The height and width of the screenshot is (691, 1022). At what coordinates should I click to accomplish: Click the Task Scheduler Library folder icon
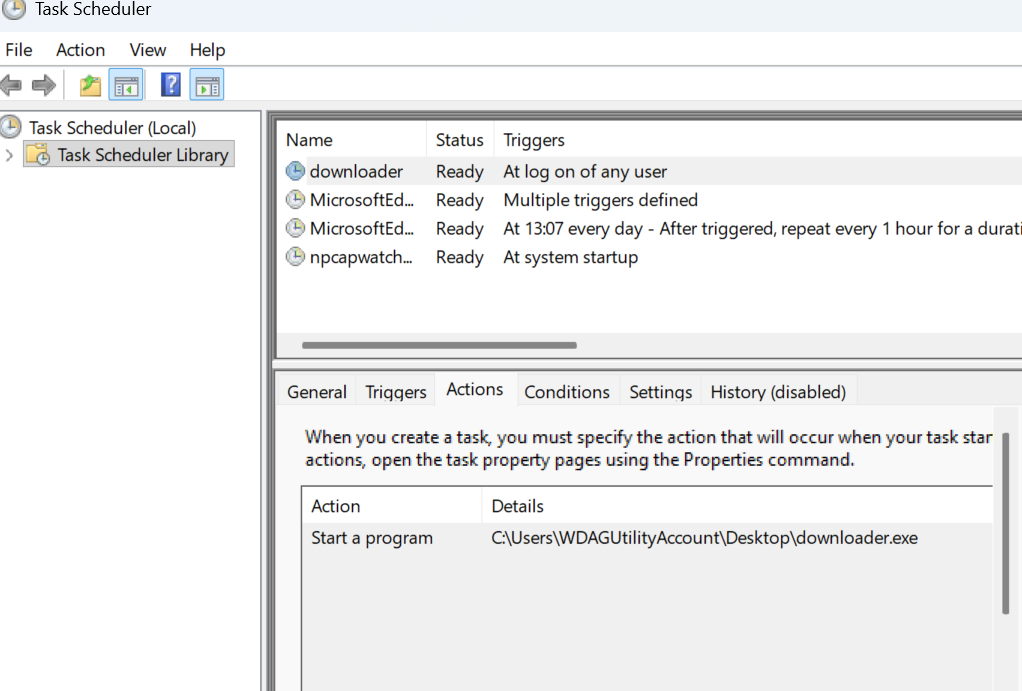coord(38,154)
